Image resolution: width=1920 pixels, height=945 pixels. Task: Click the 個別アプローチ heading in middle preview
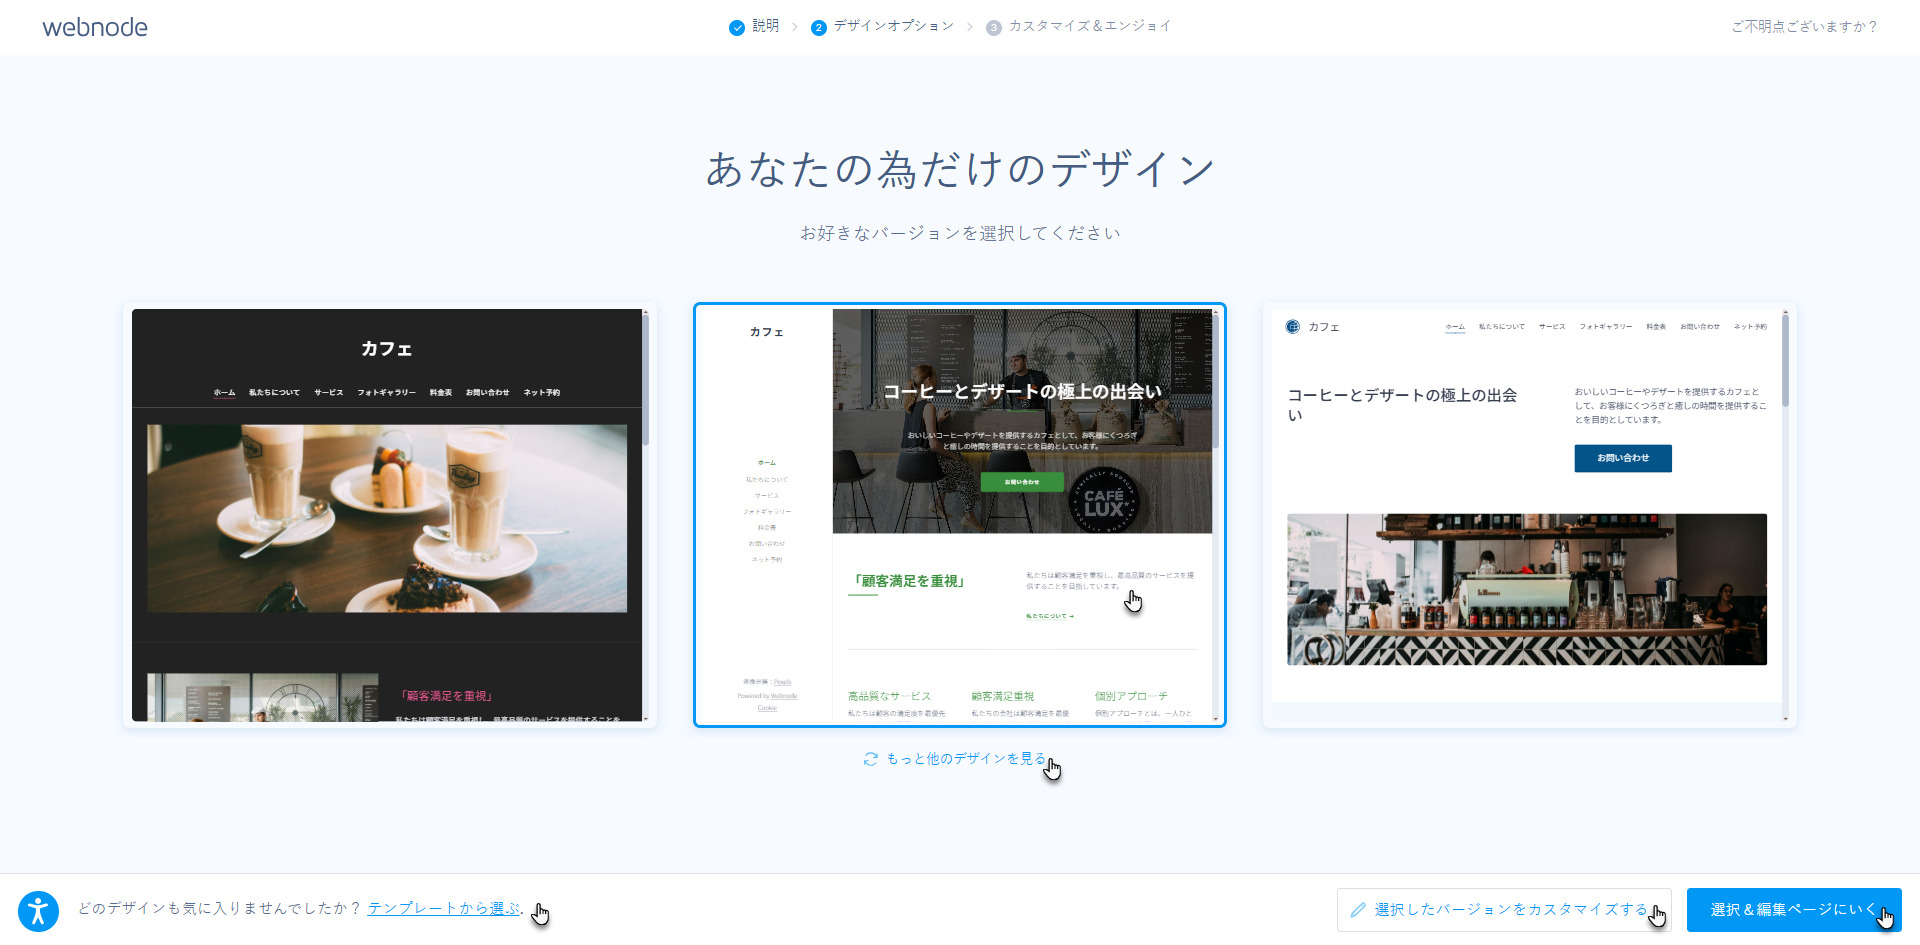[1131, 696]
